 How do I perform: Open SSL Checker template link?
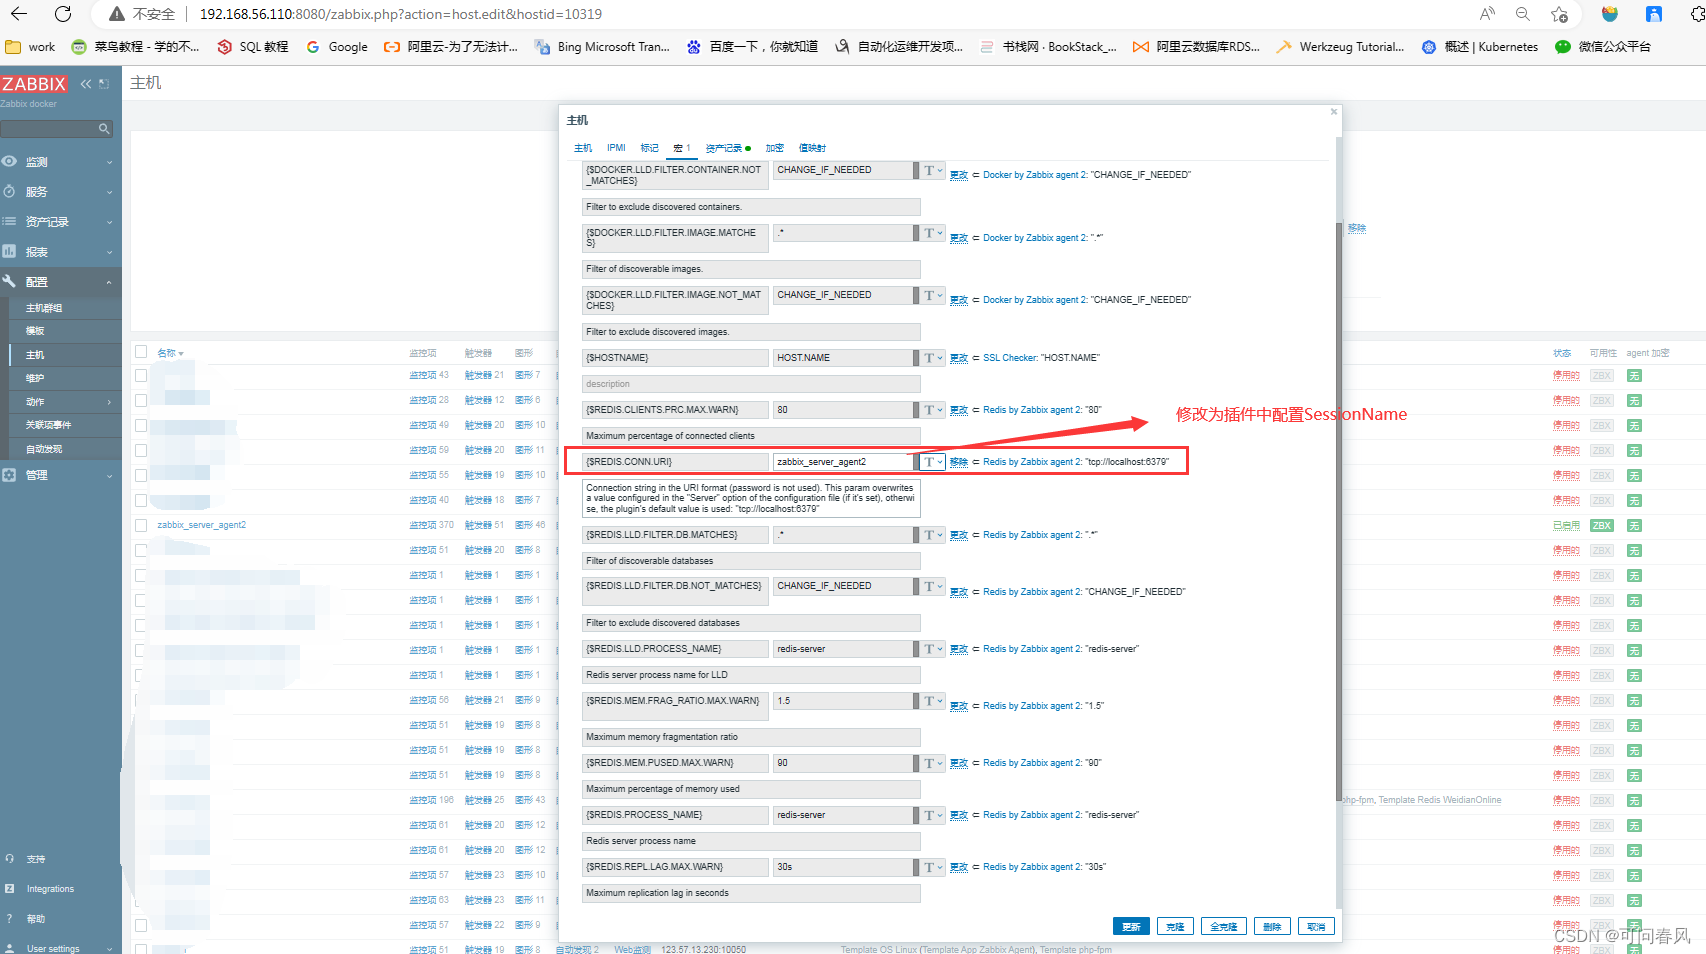pos(1010,358)
